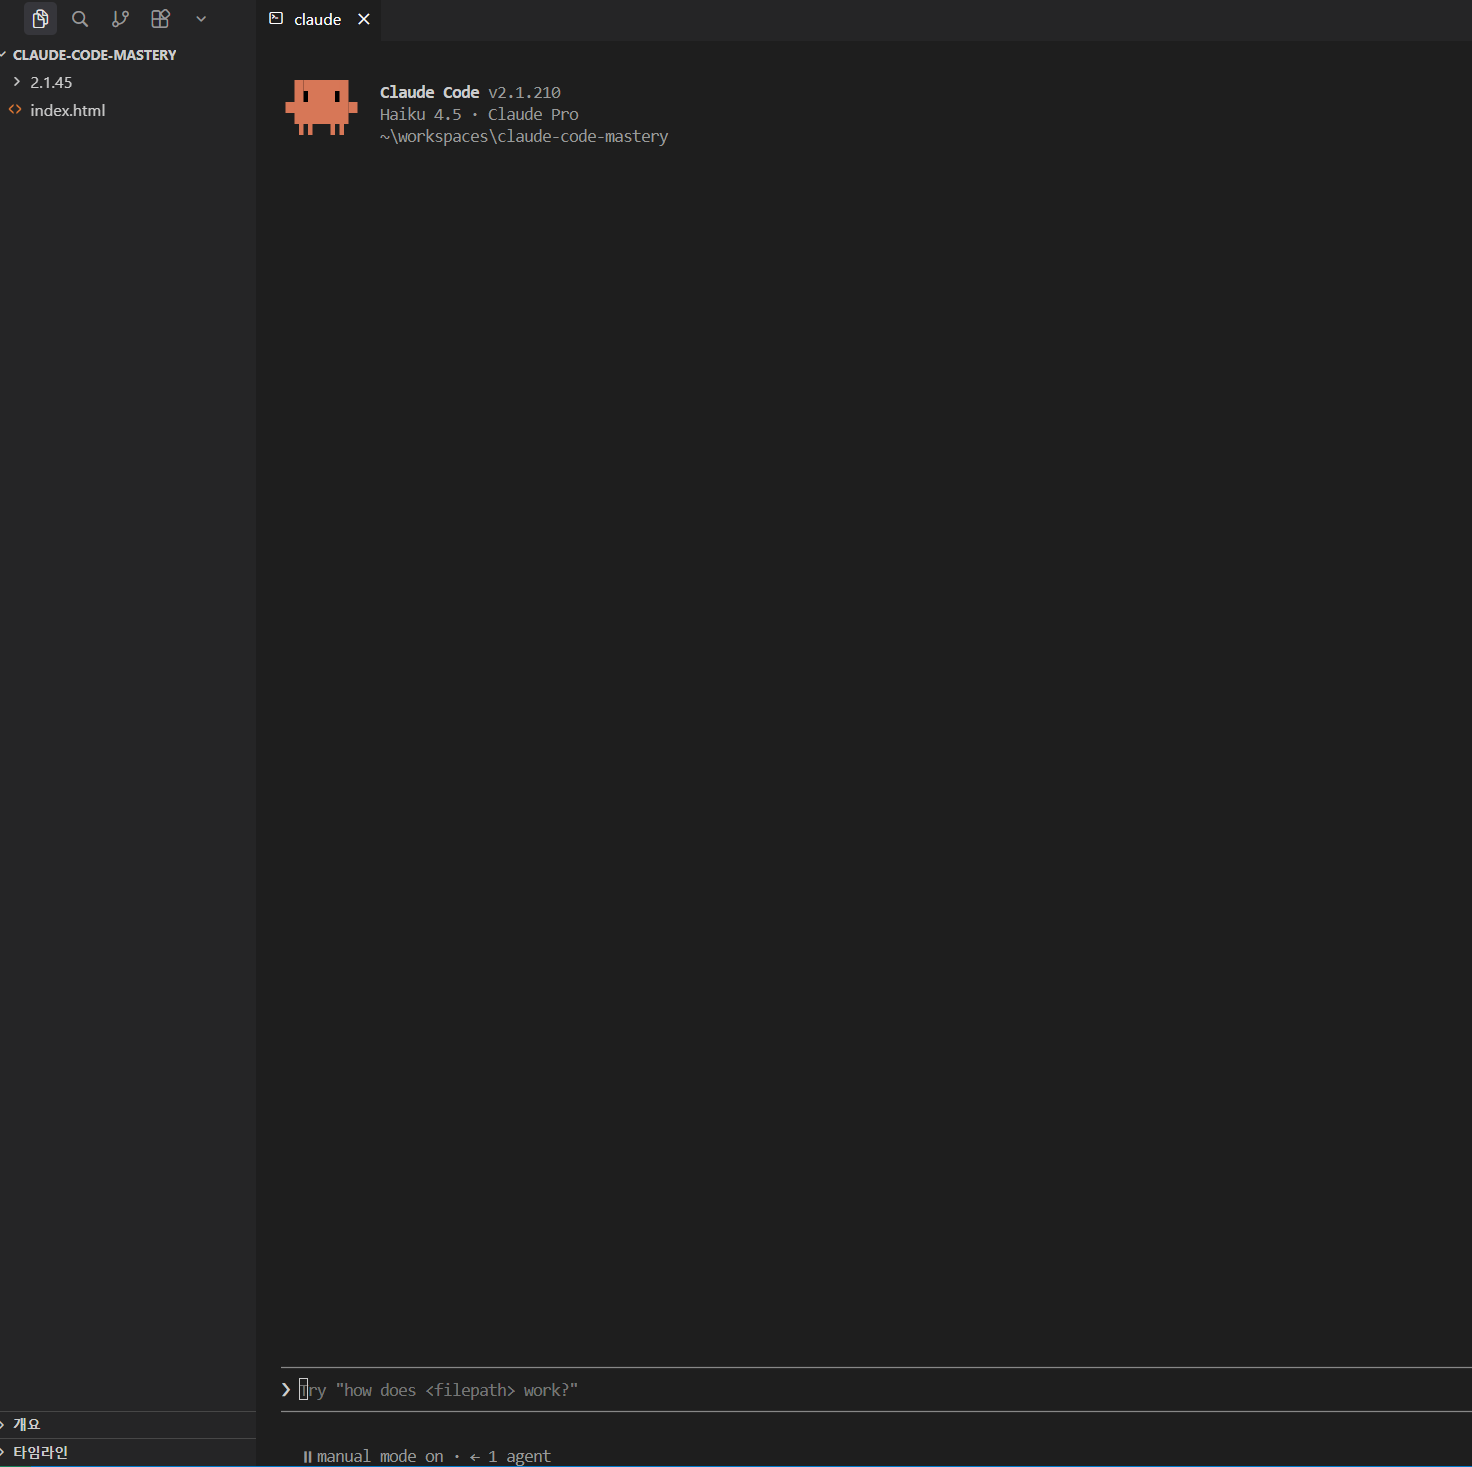
Task: Show additional views with the chevron dropdown
Action: (x=201, y=19)
